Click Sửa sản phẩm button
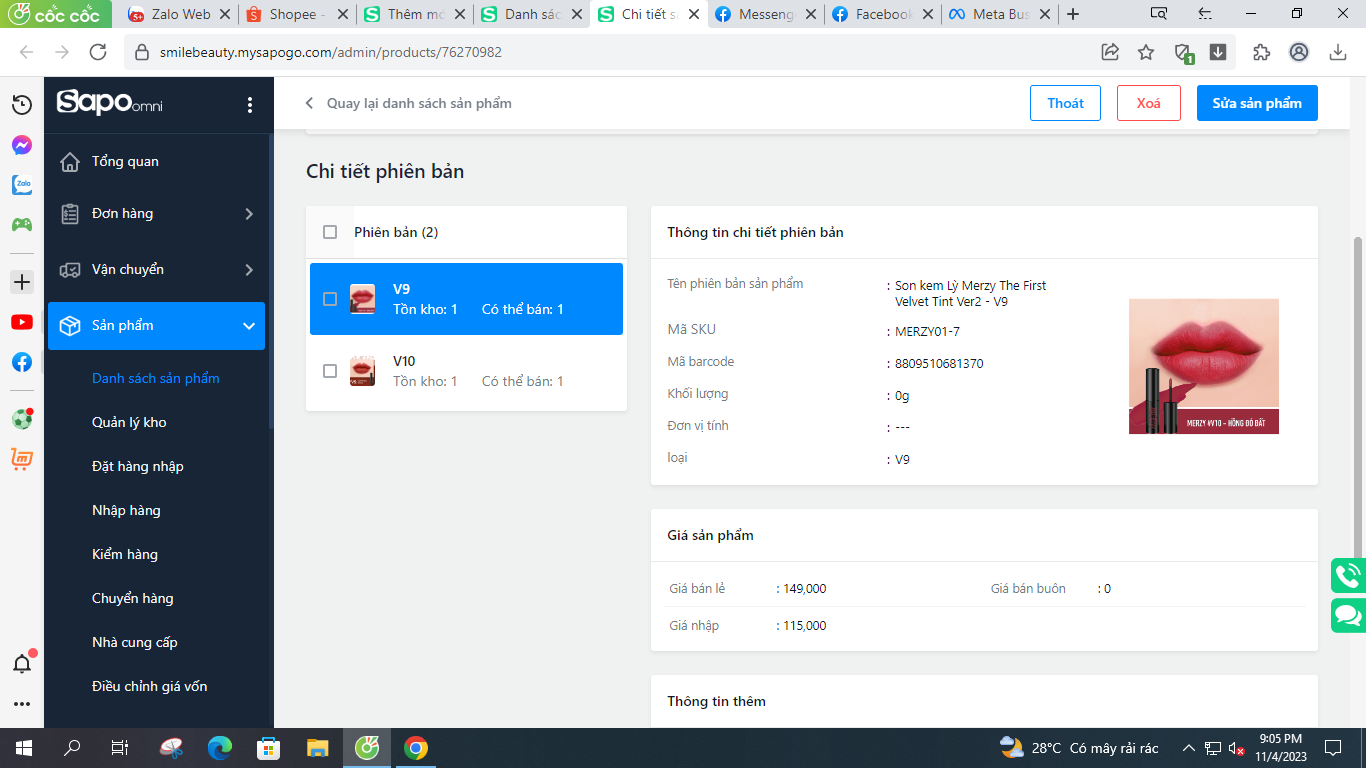The height and width of the screenshot is (768, 1366). (x=1257, y=103)
